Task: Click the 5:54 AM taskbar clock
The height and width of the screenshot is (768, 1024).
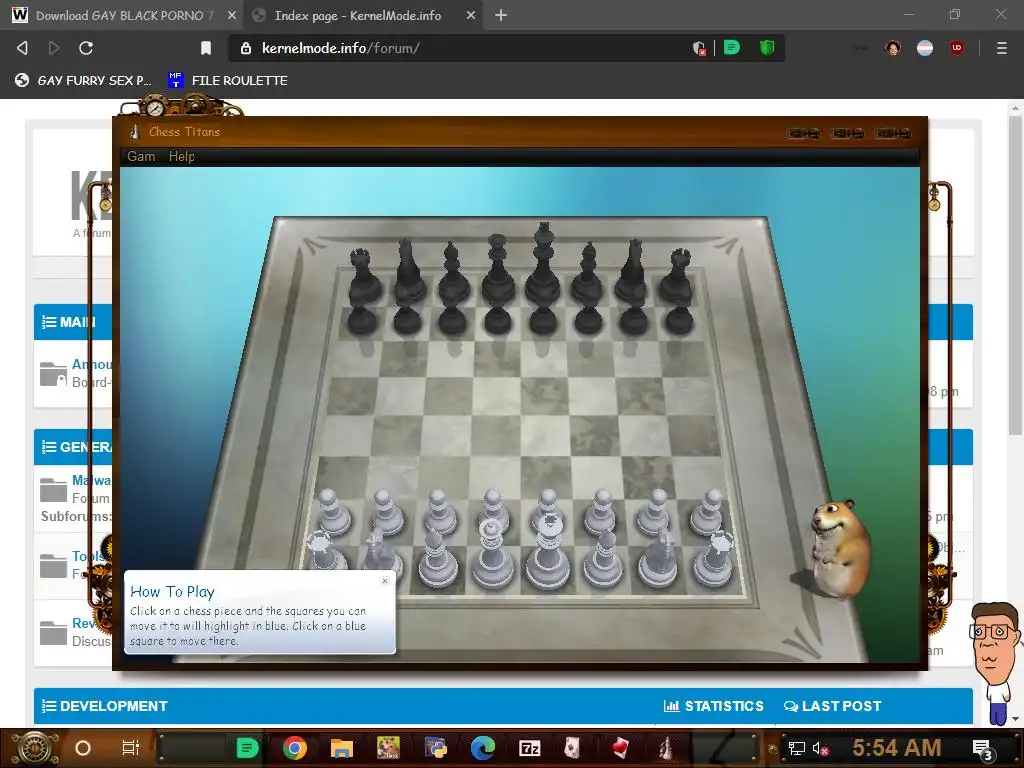Action: point(897,747)
